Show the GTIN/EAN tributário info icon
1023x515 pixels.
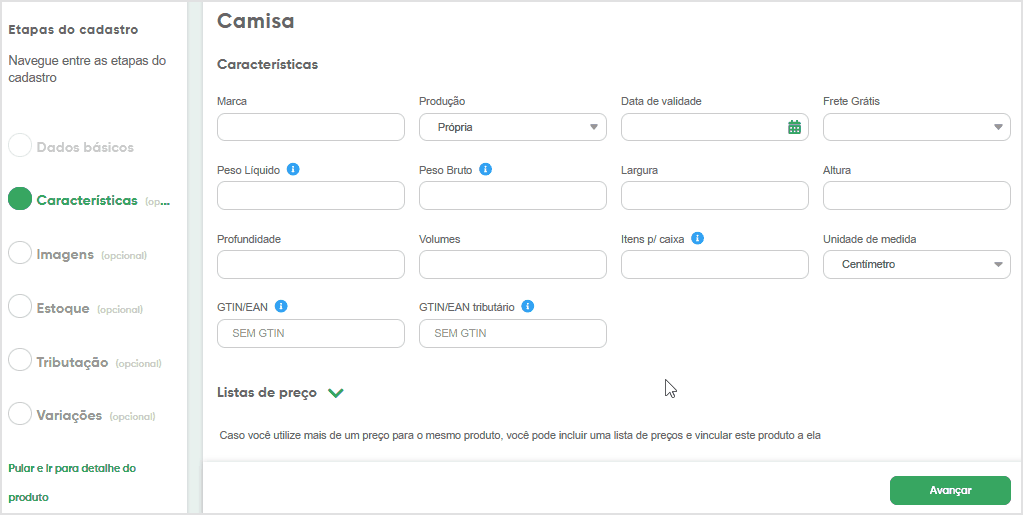tap(528, 306)
